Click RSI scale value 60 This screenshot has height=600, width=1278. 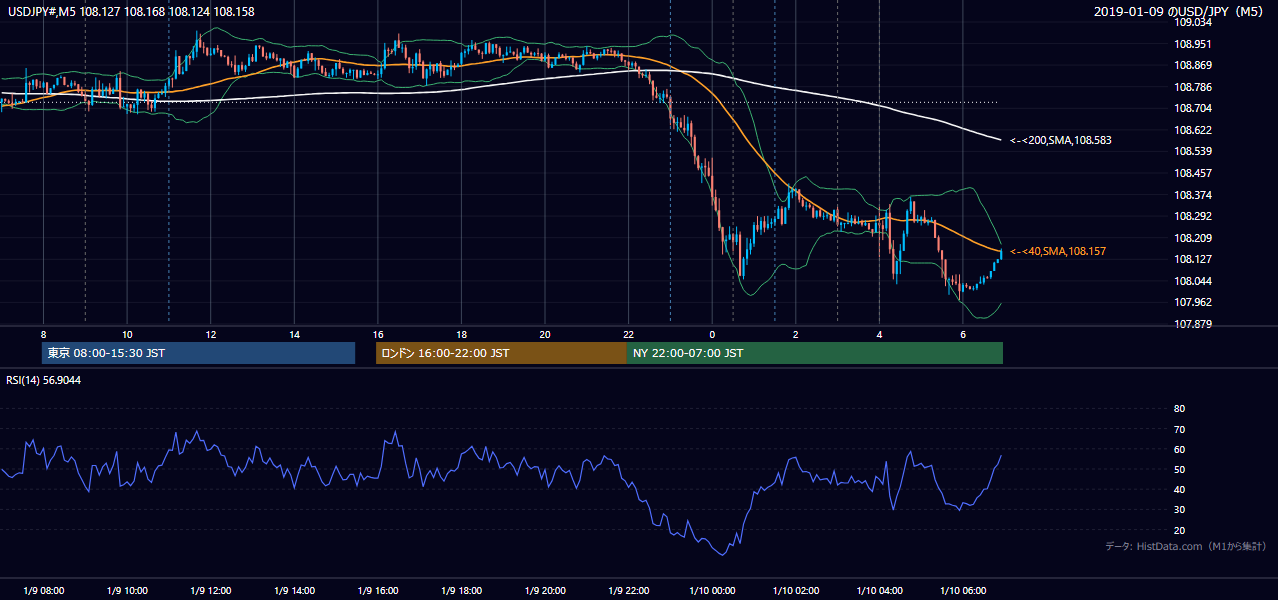coord(1179,449)
